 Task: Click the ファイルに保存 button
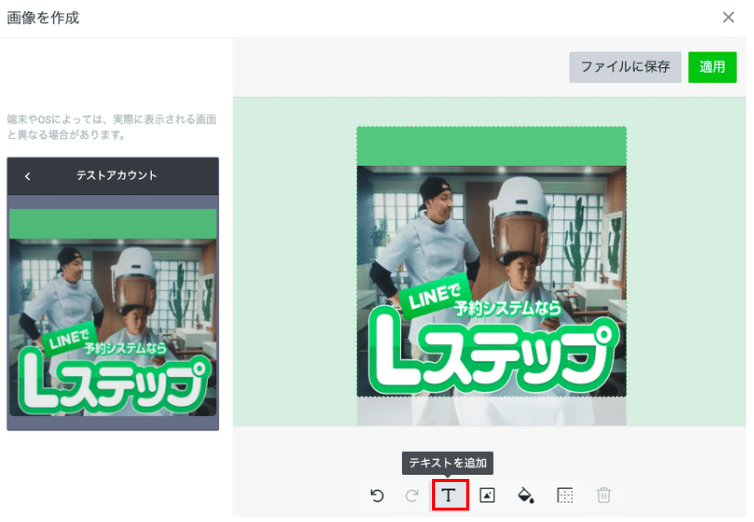[x=625, y=67]
